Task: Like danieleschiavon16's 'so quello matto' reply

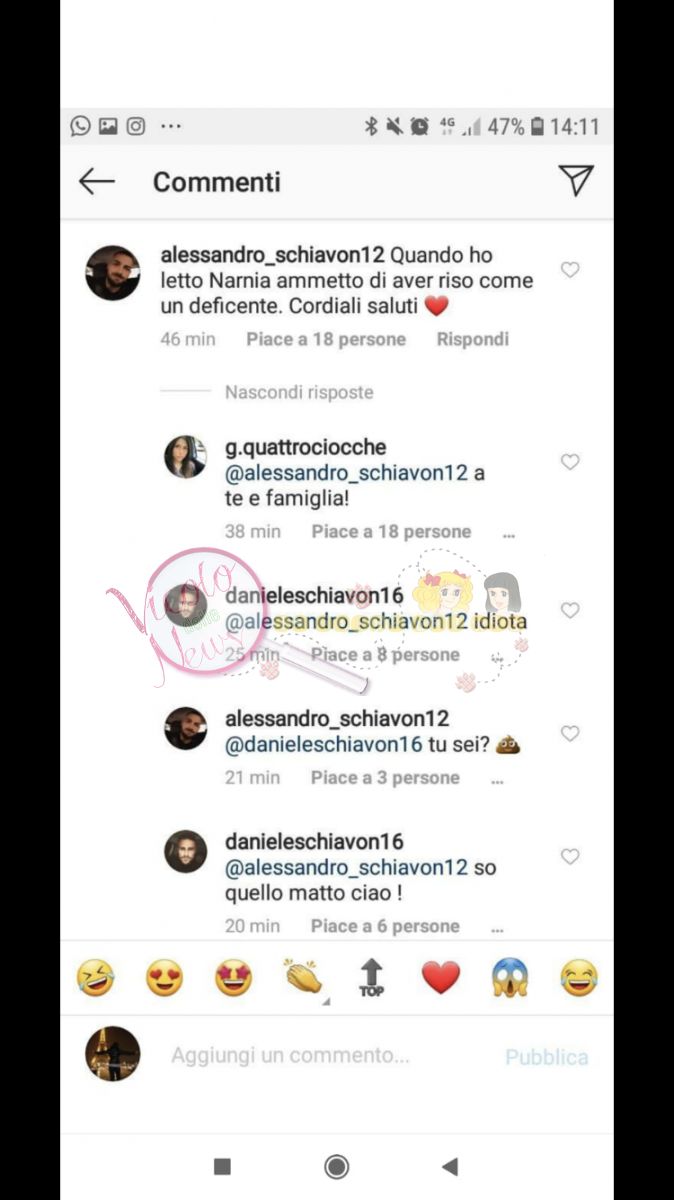Action: point(570,857)
